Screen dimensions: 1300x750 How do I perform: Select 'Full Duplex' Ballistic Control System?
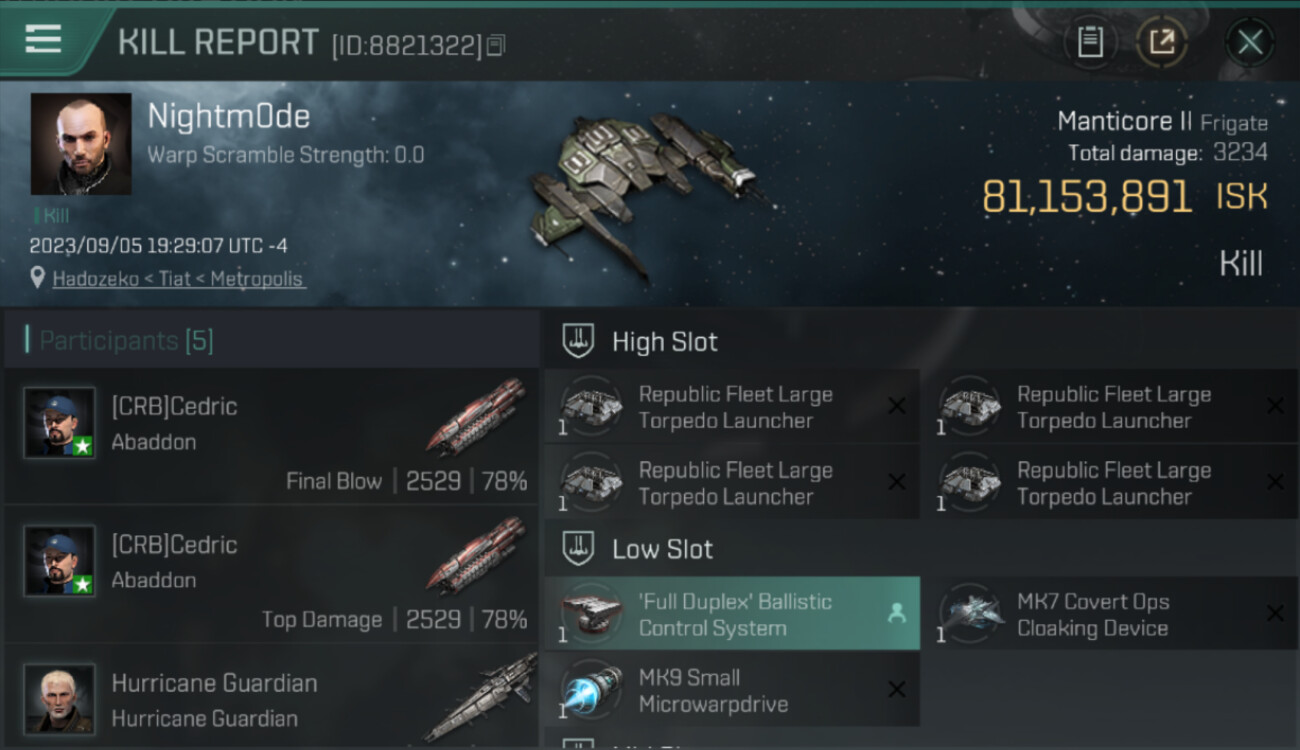(x=732, y=614)
